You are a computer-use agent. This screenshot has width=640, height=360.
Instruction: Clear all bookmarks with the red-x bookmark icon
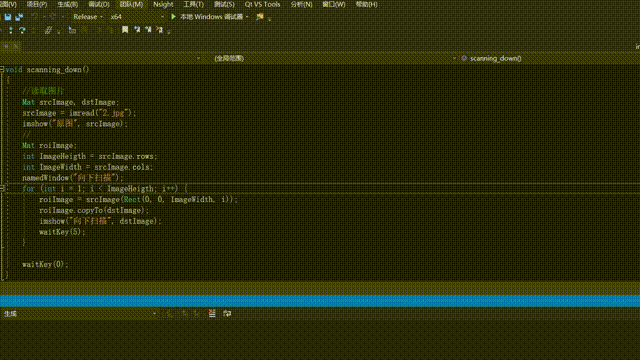pos(159,30)
